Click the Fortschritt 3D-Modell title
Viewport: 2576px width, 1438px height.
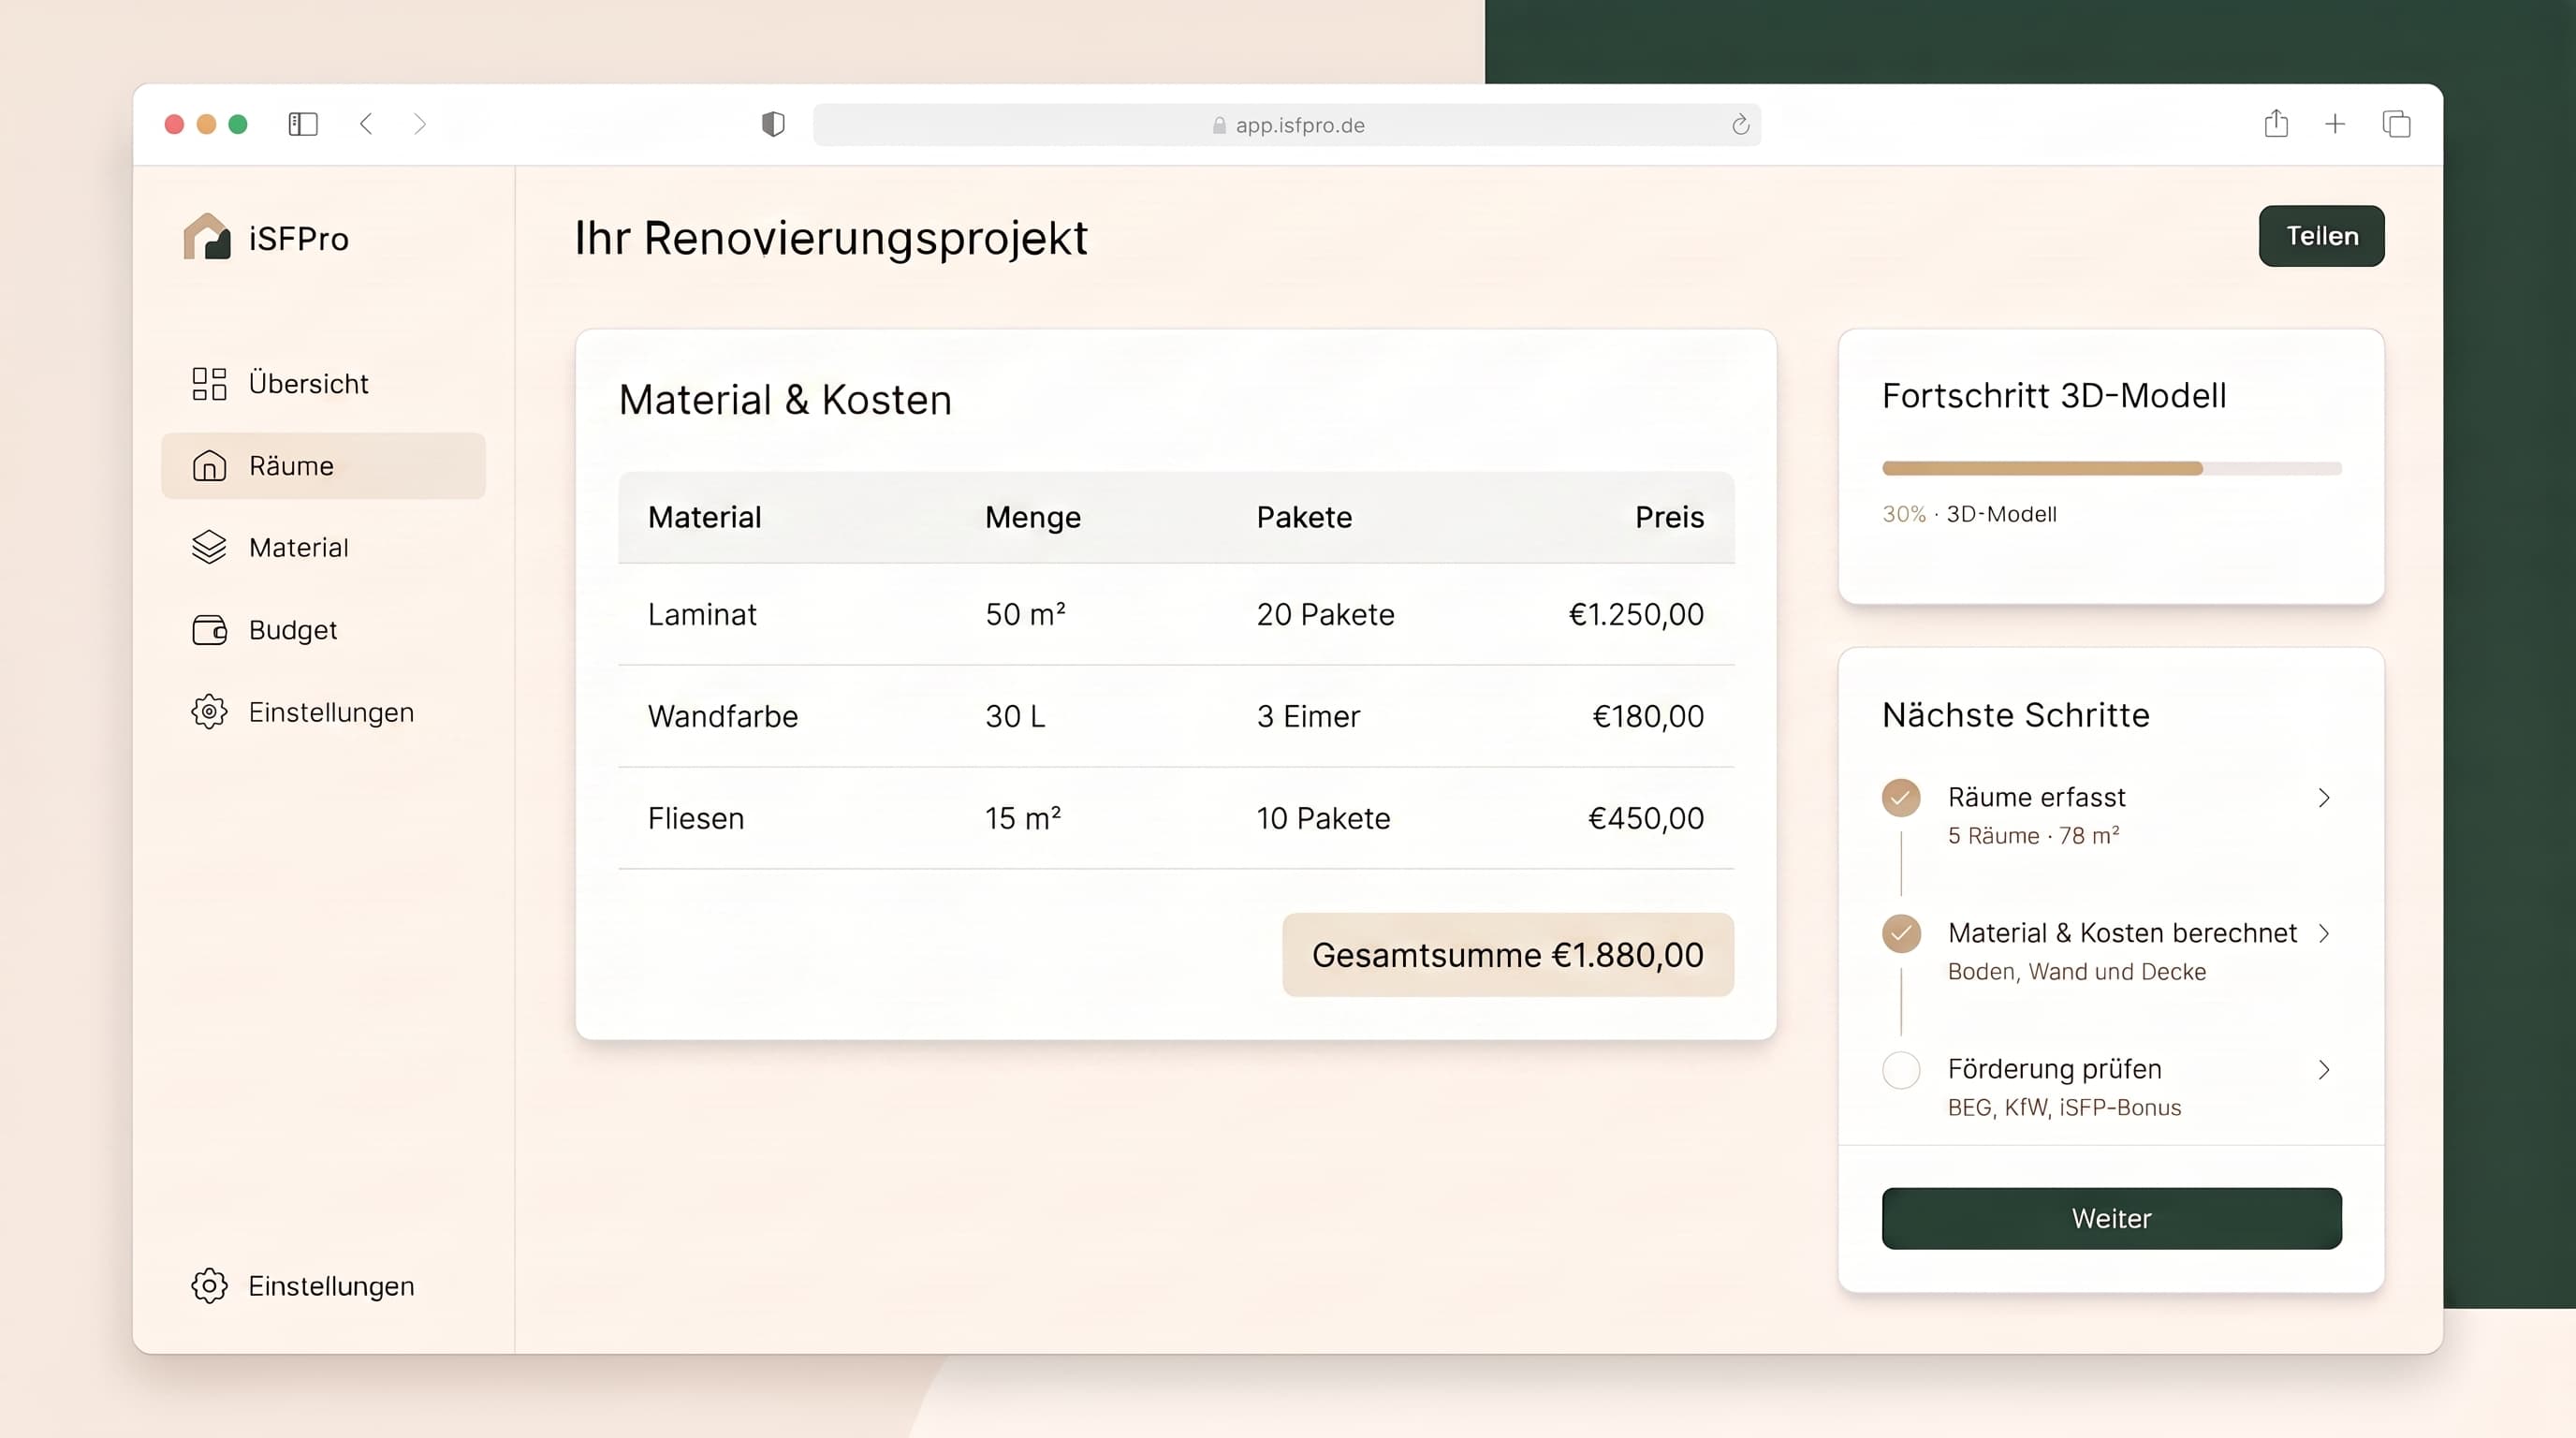coord(2054,396)
